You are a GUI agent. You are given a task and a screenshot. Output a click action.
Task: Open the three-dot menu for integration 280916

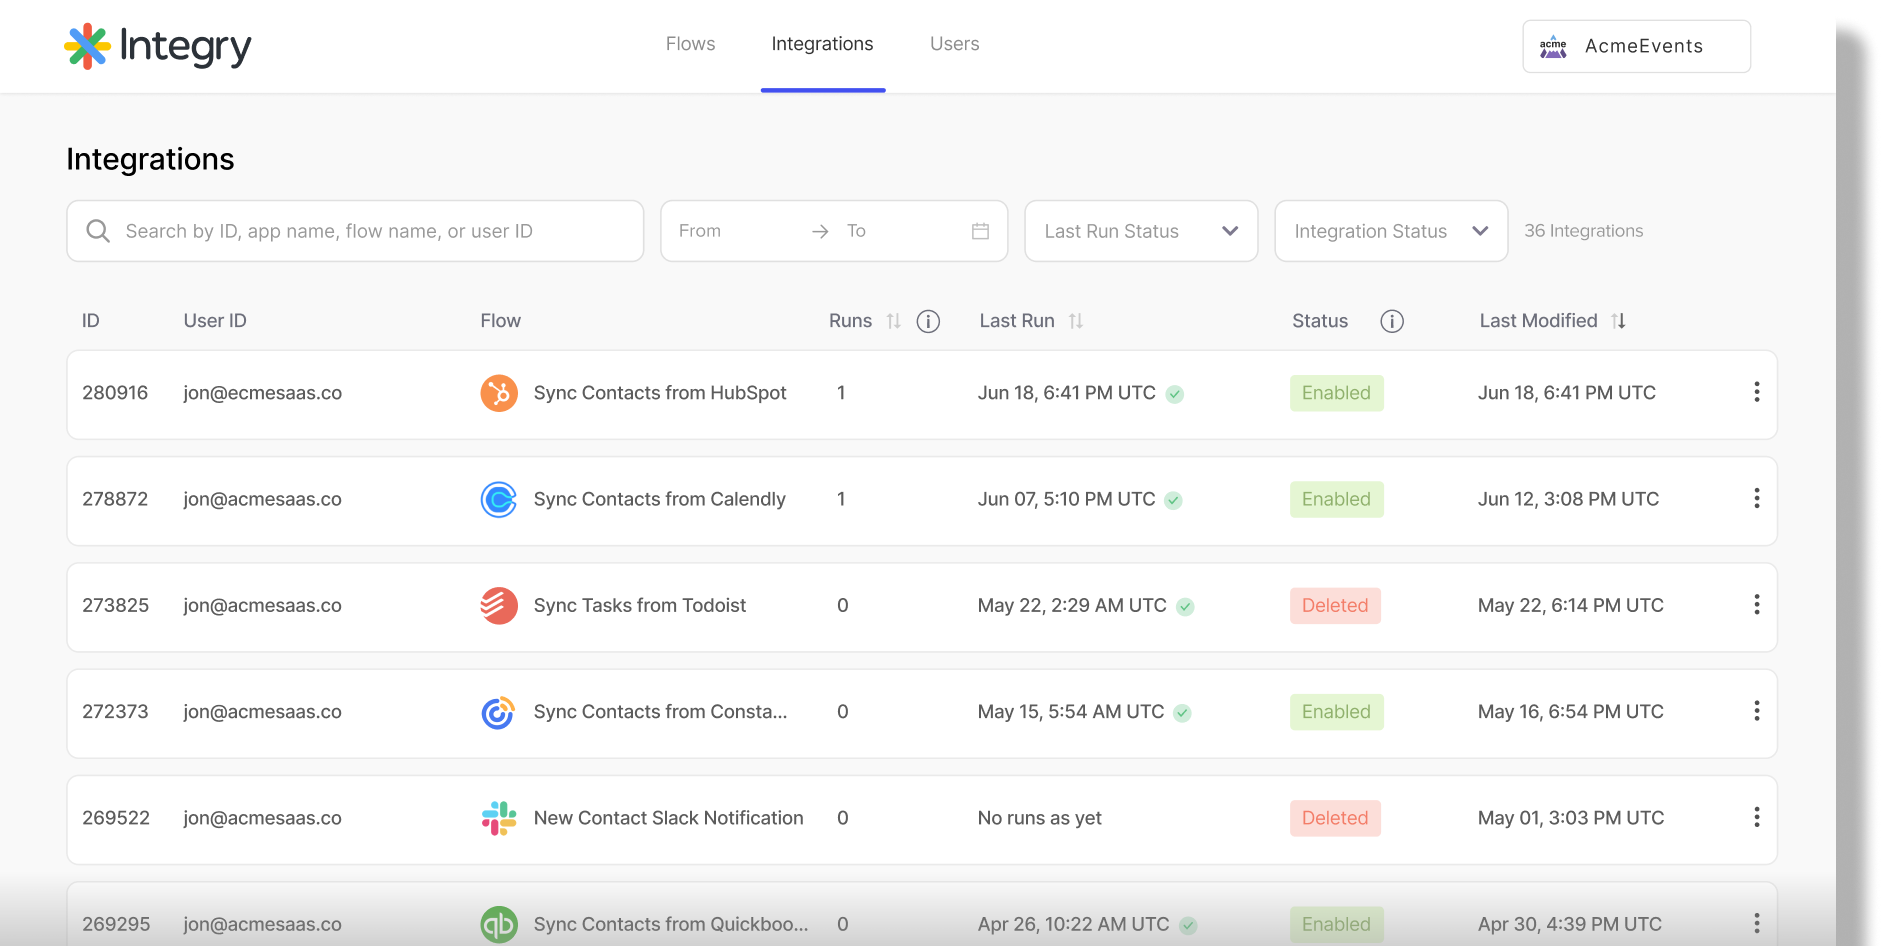click(1756, 392)
